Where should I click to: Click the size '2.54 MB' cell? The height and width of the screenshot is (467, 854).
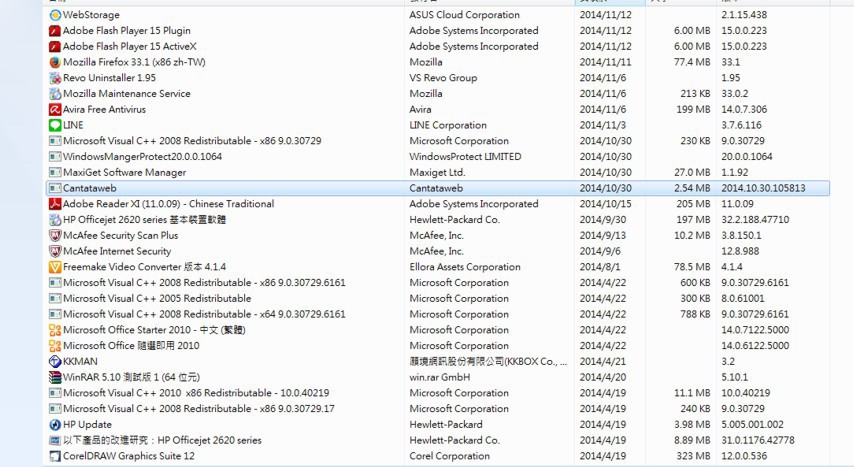pos(692,188)
